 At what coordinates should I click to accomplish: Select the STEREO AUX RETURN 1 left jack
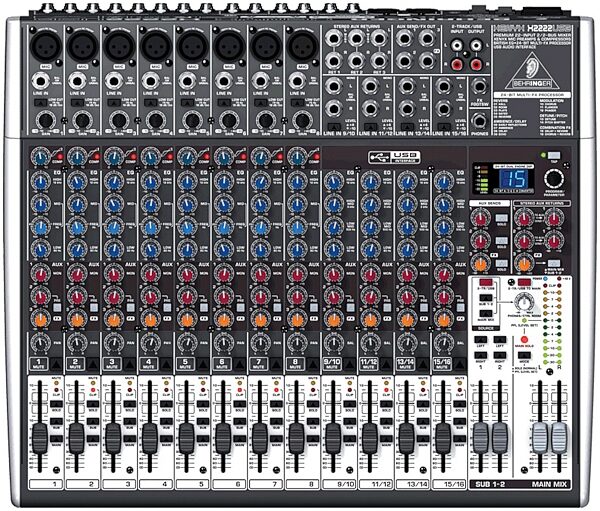coord(334,38)
